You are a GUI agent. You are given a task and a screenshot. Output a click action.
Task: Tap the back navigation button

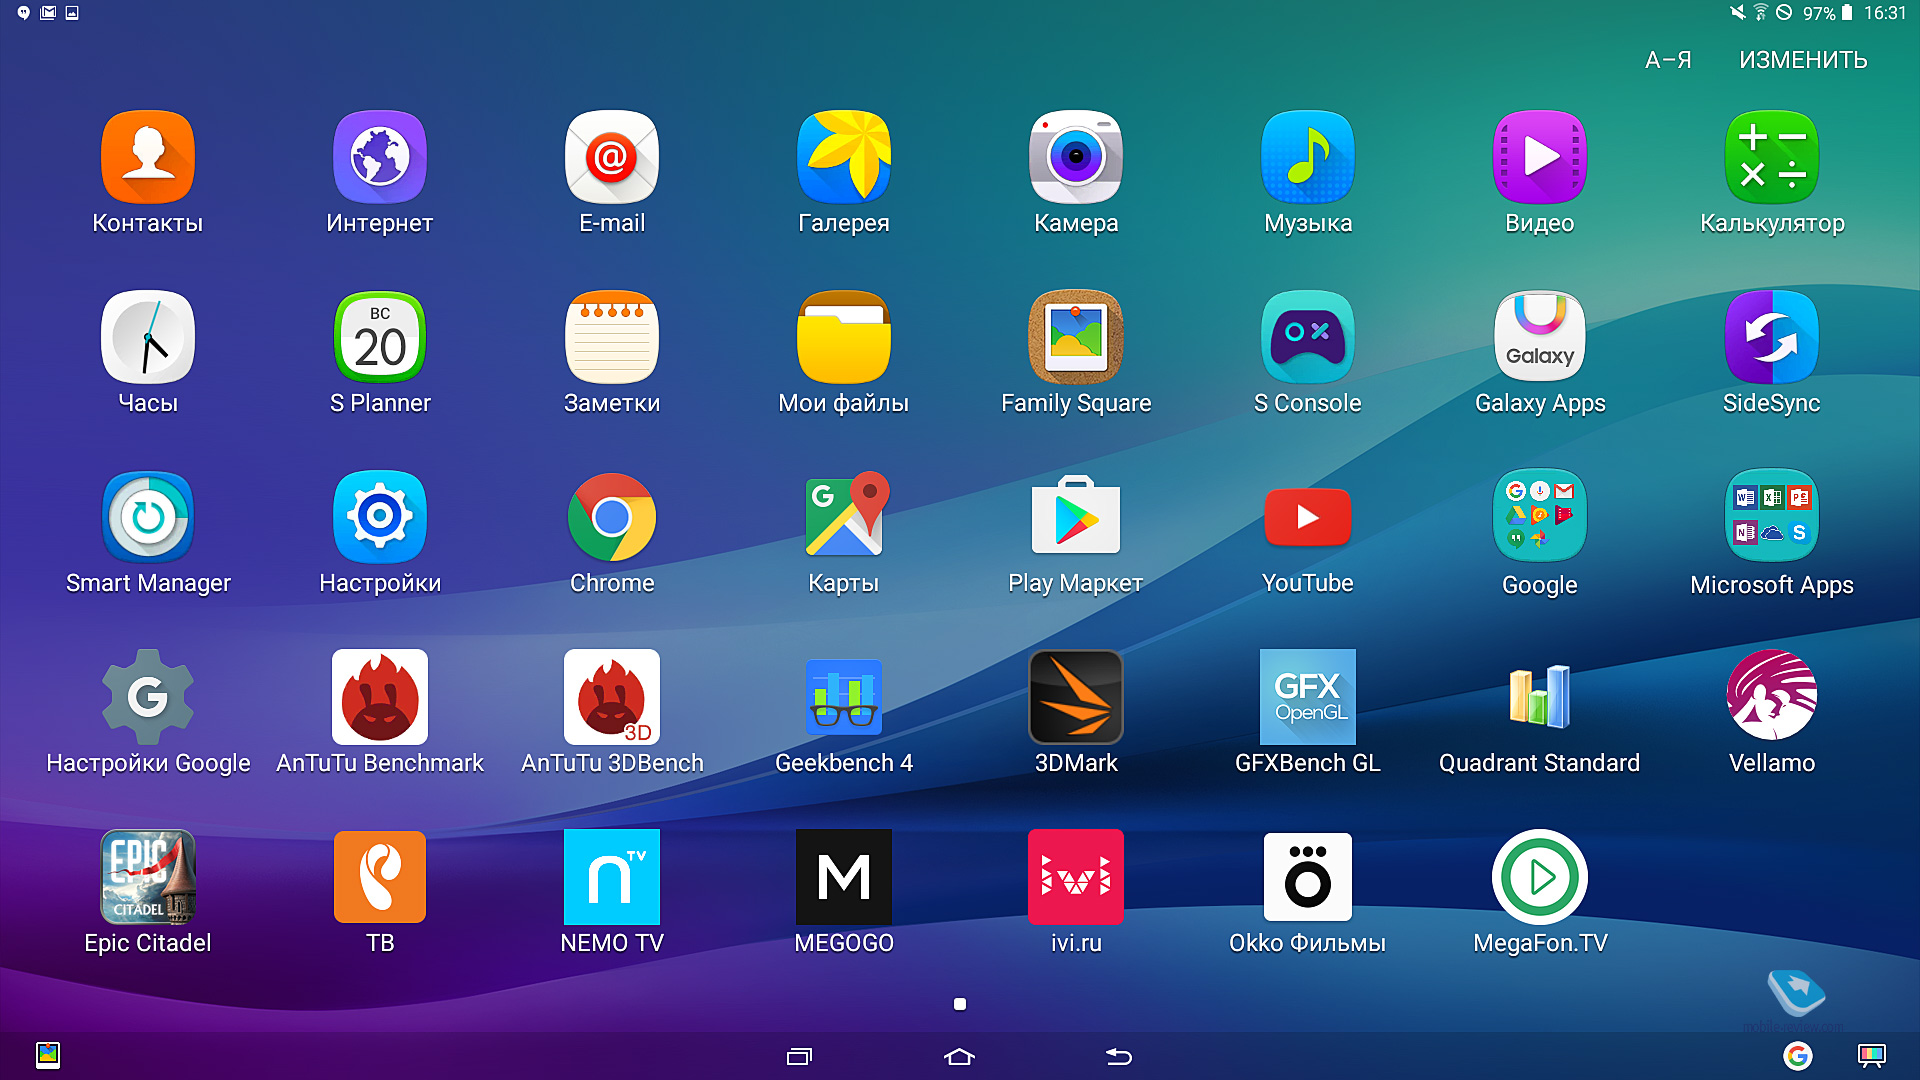(1119, 1056)
